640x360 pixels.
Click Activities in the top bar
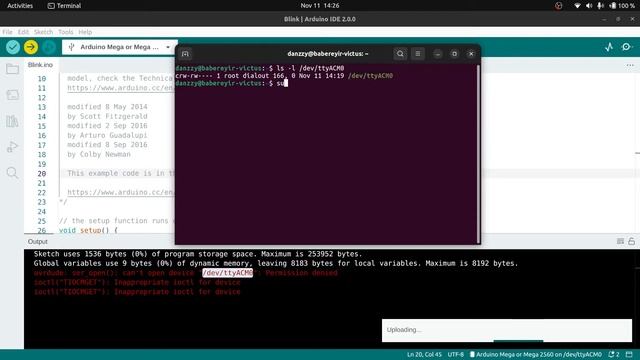click(x=20, y=6)
